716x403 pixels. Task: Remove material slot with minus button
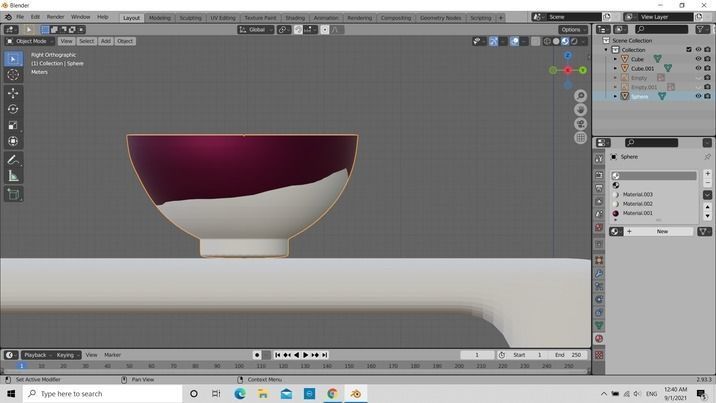tap(707, 183)
